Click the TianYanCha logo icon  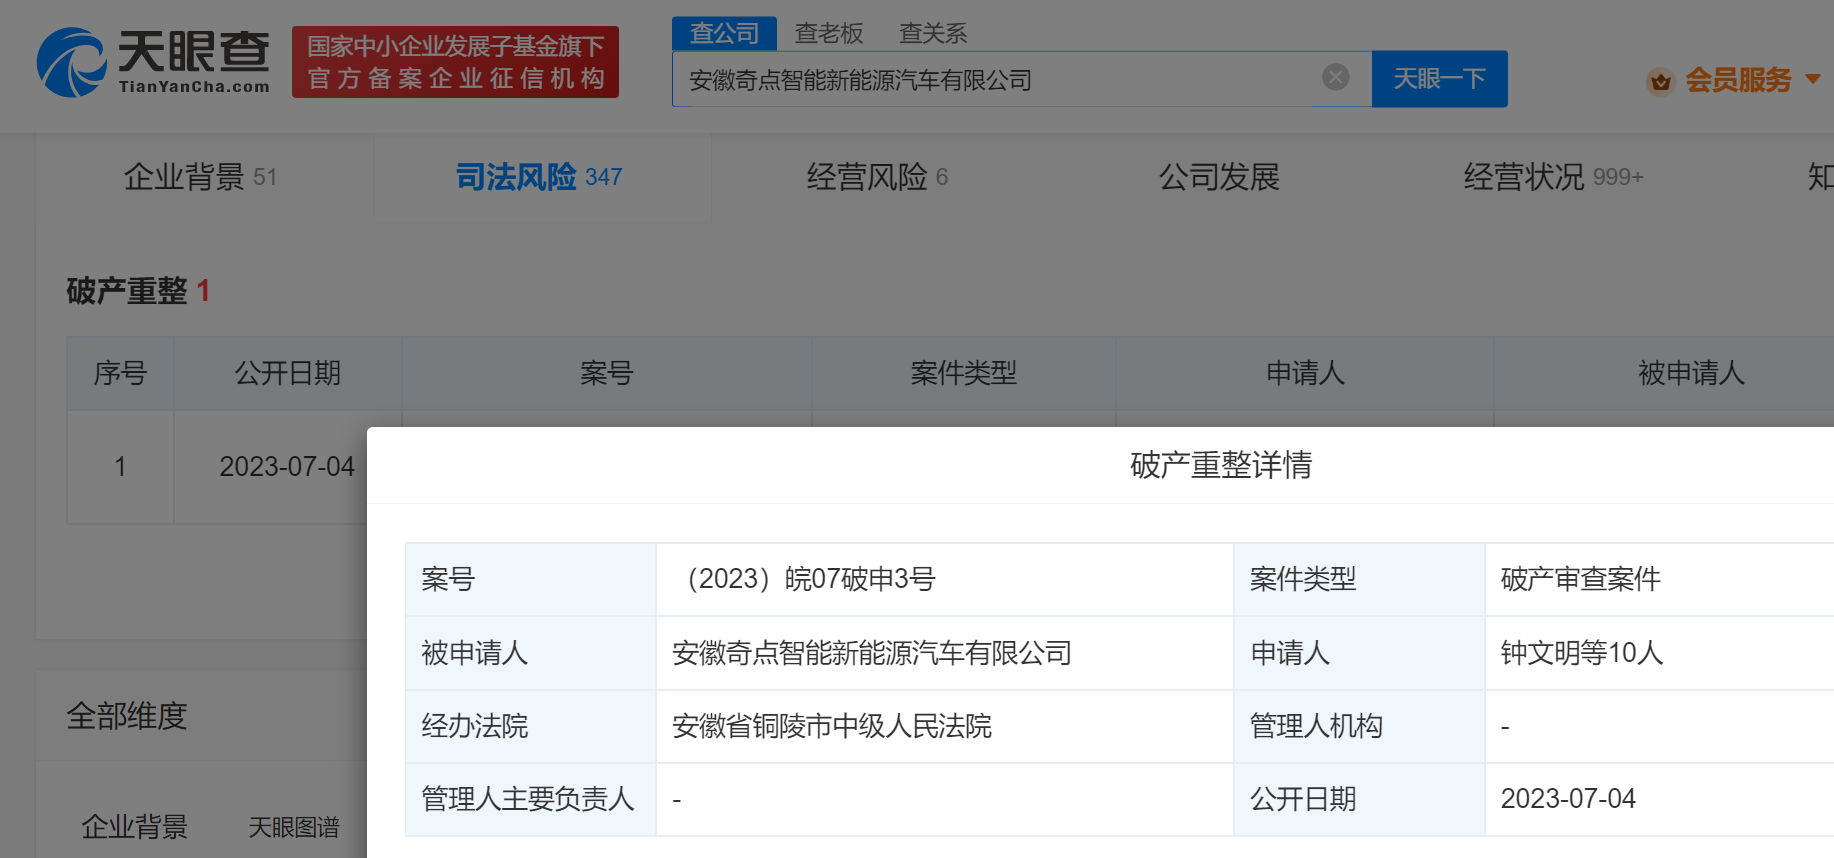[x=71, y=63]
